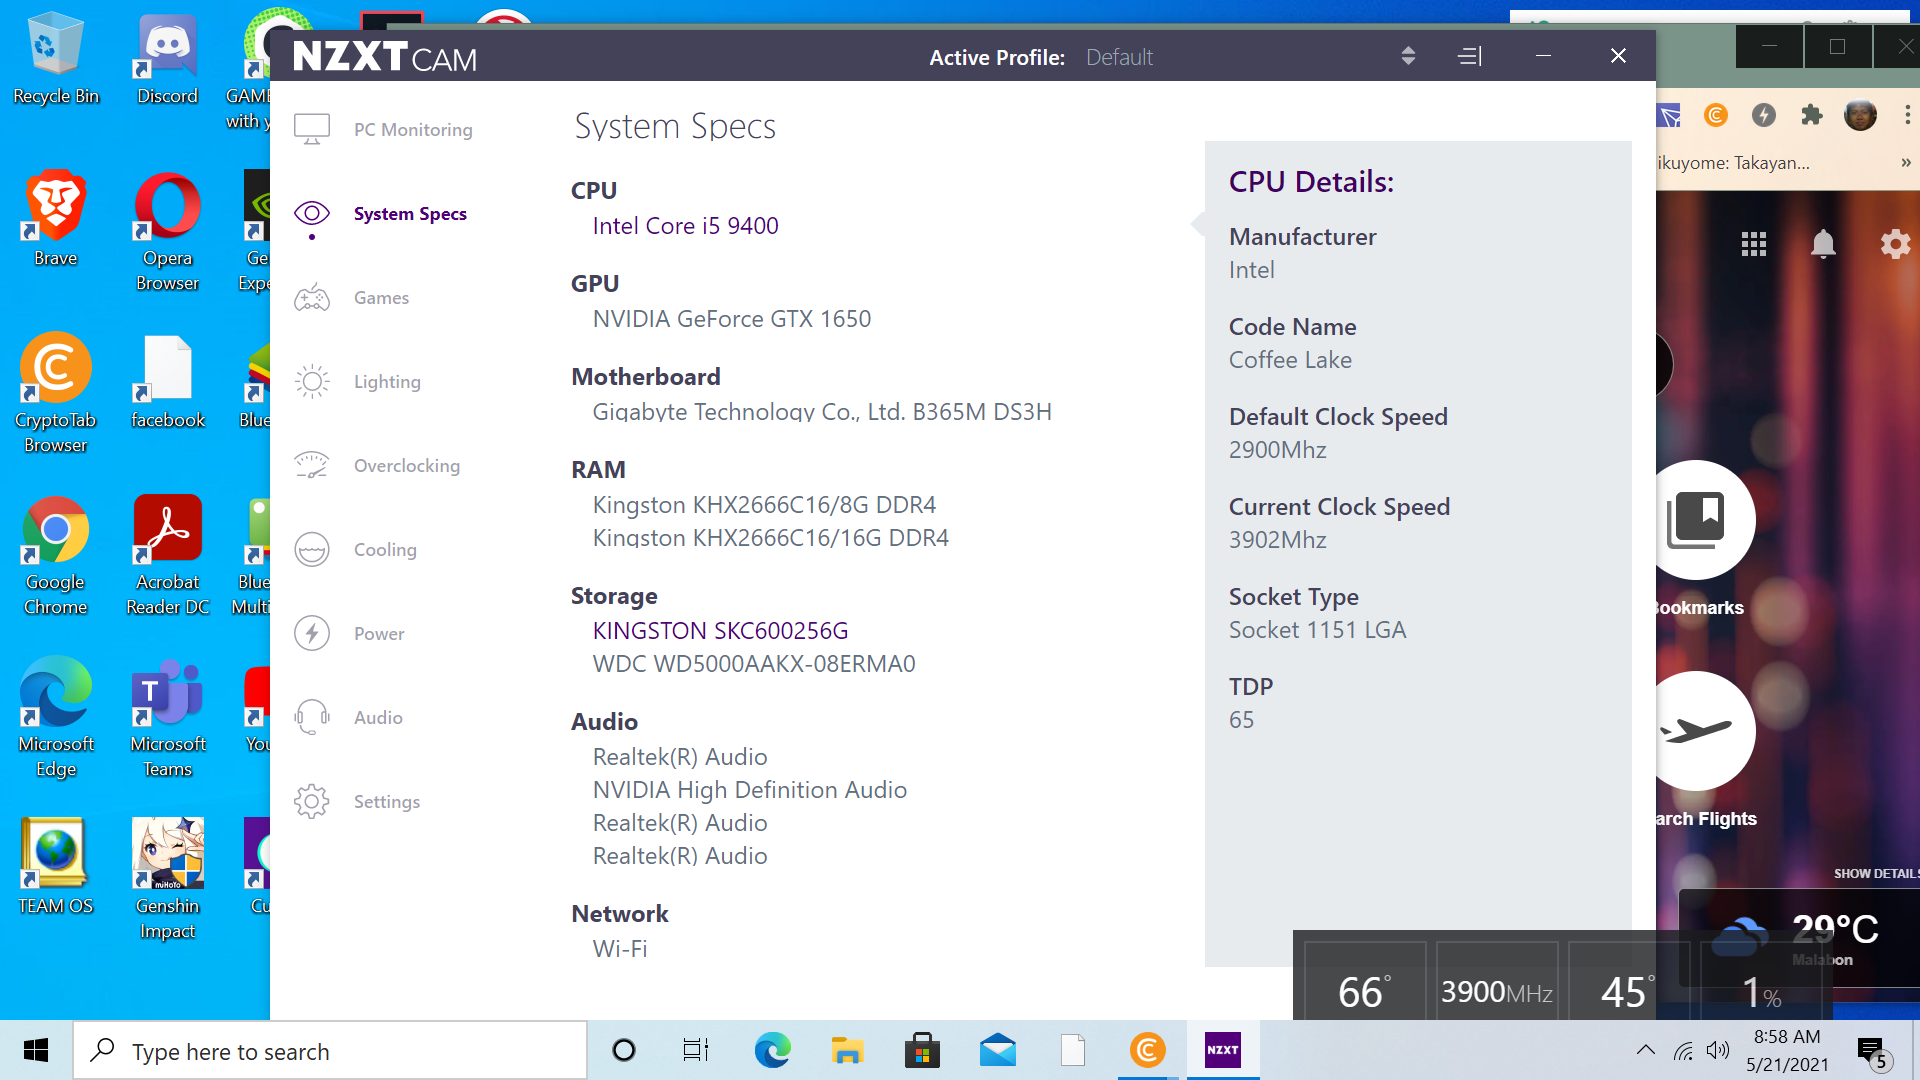Open Cortana circle on the taskbar
Image resolution: width=1920 pixels, height=1080 pixels.
click(624, 1050)
